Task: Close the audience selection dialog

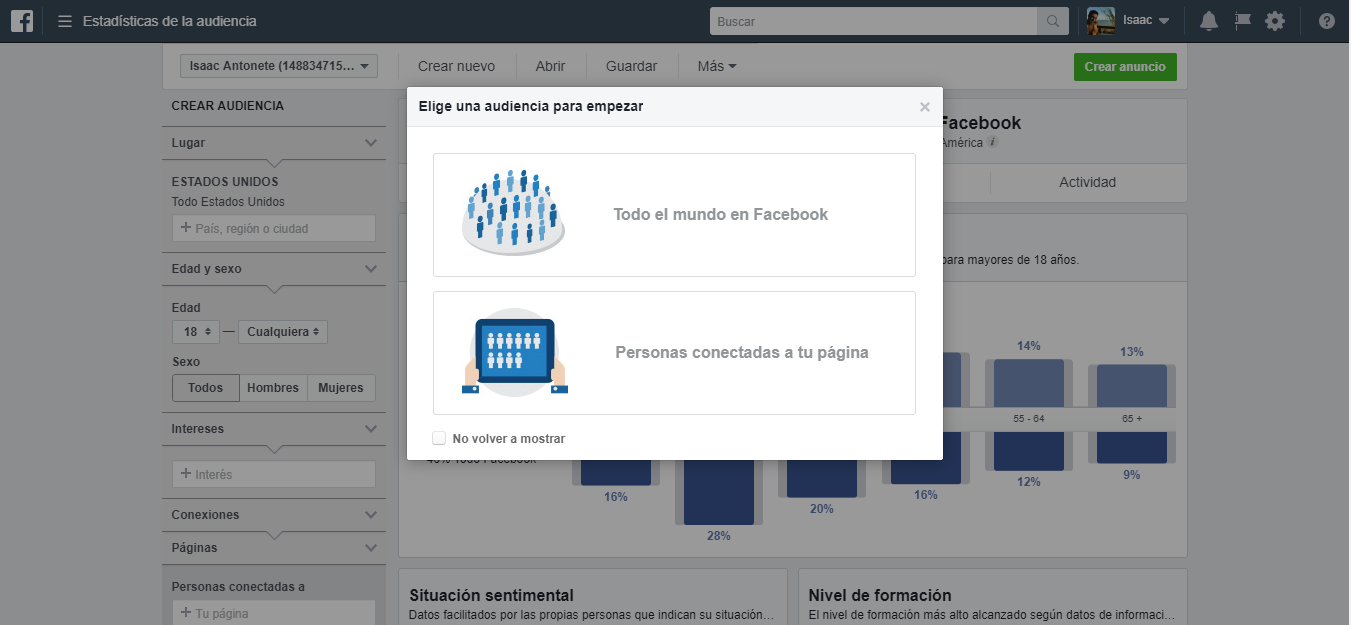Action: pos(925,107)
